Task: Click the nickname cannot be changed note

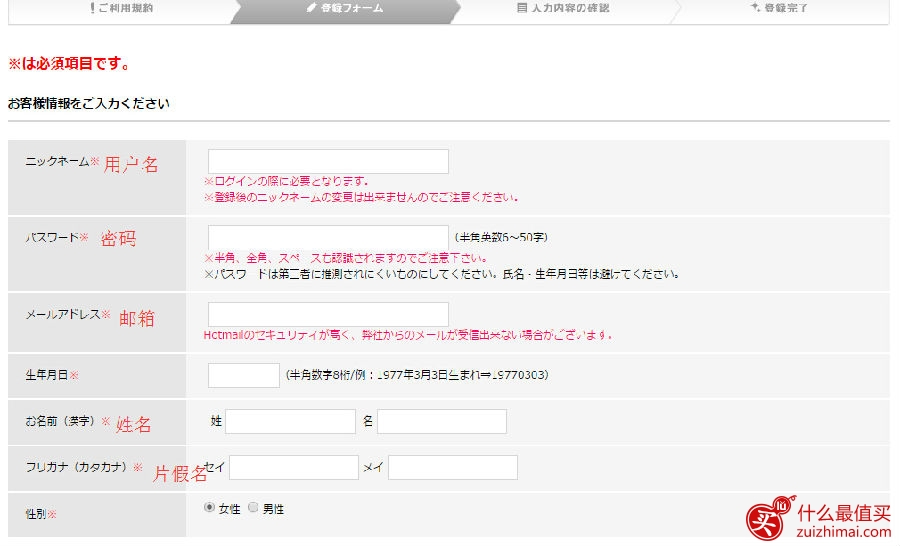Action: (x=361, y=198)
